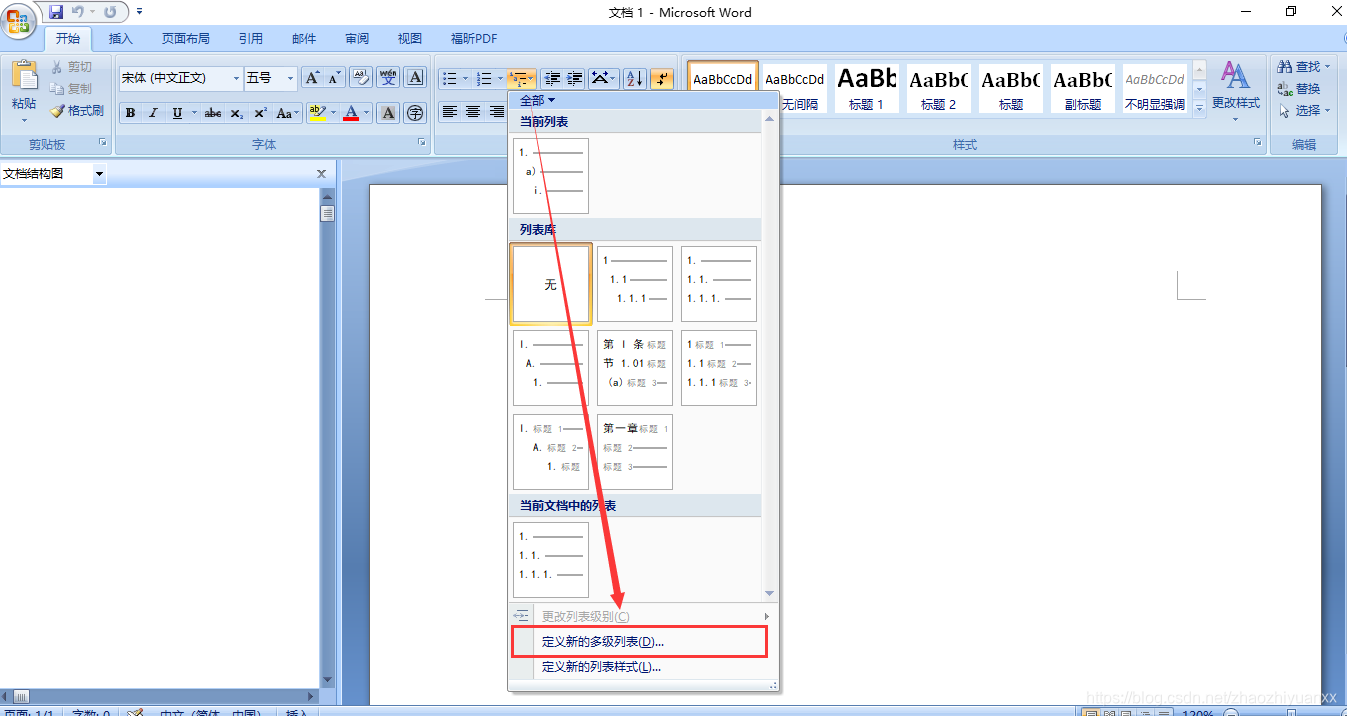Click the Shrink Font icon
Viewport: 1347px width, 716px height.
pos(335,78)
